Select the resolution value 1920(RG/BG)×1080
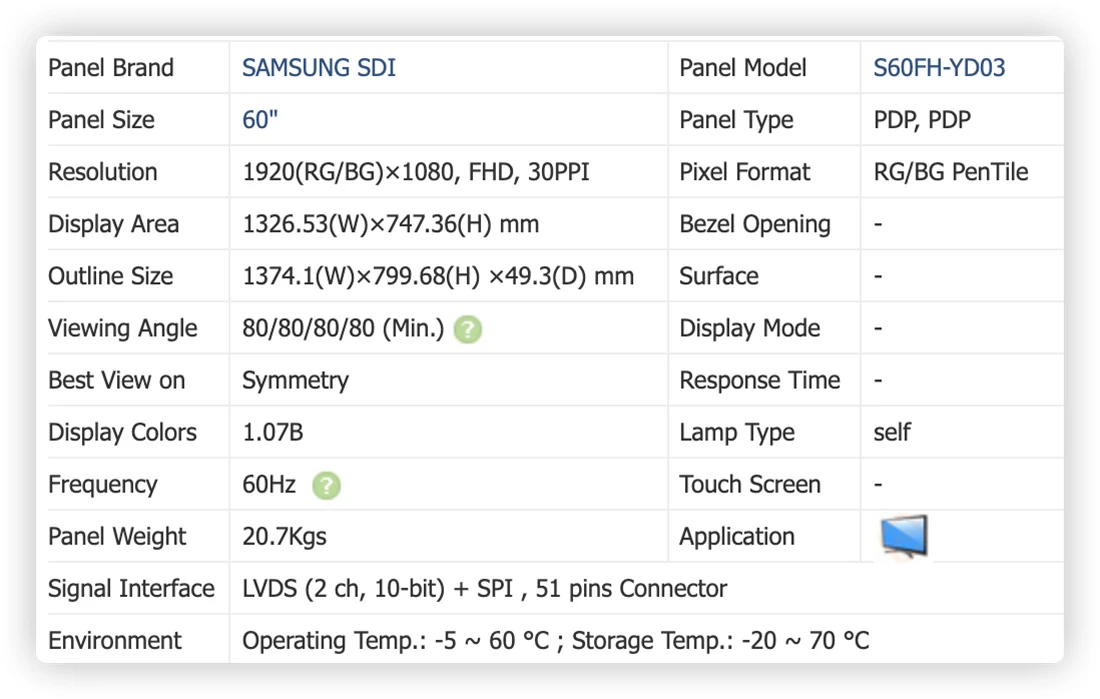1100x699 pixels. click(x=351, y=172)
